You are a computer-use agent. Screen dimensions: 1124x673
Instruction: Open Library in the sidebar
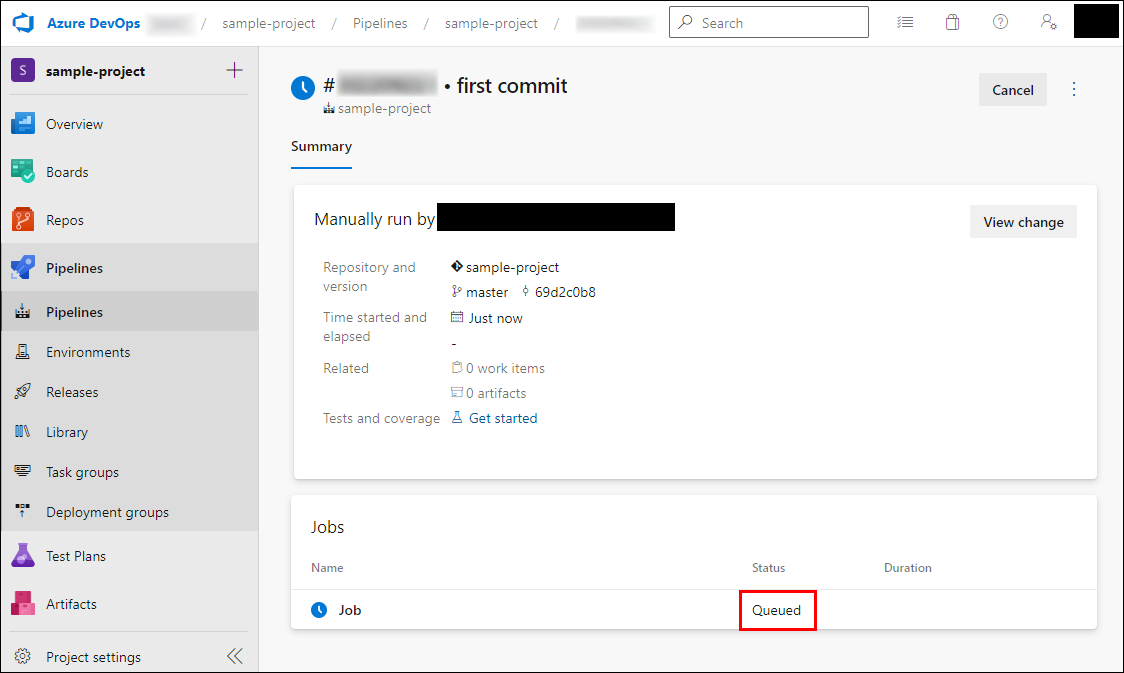(x=67, y=432)
